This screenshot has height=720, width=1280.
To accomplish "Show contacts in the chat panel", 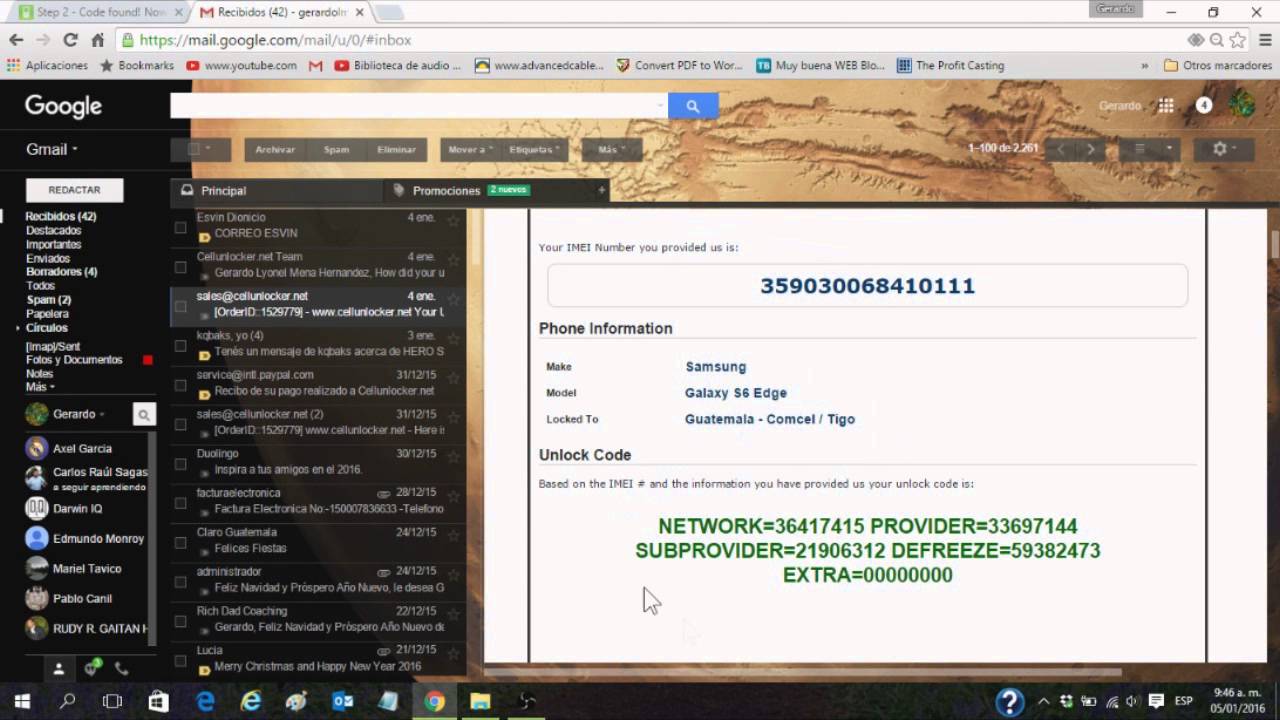I will point(59,668).
